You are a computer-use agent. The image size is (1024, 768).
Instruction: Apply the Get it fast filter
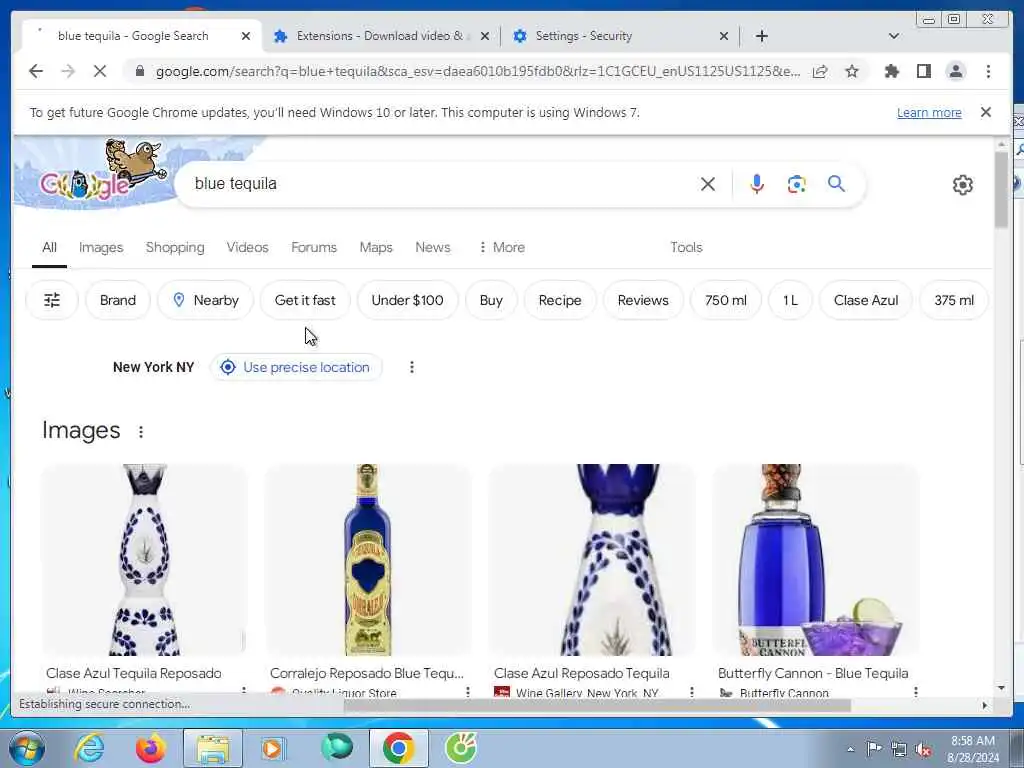pyautogui.click(x=305, y=300)
